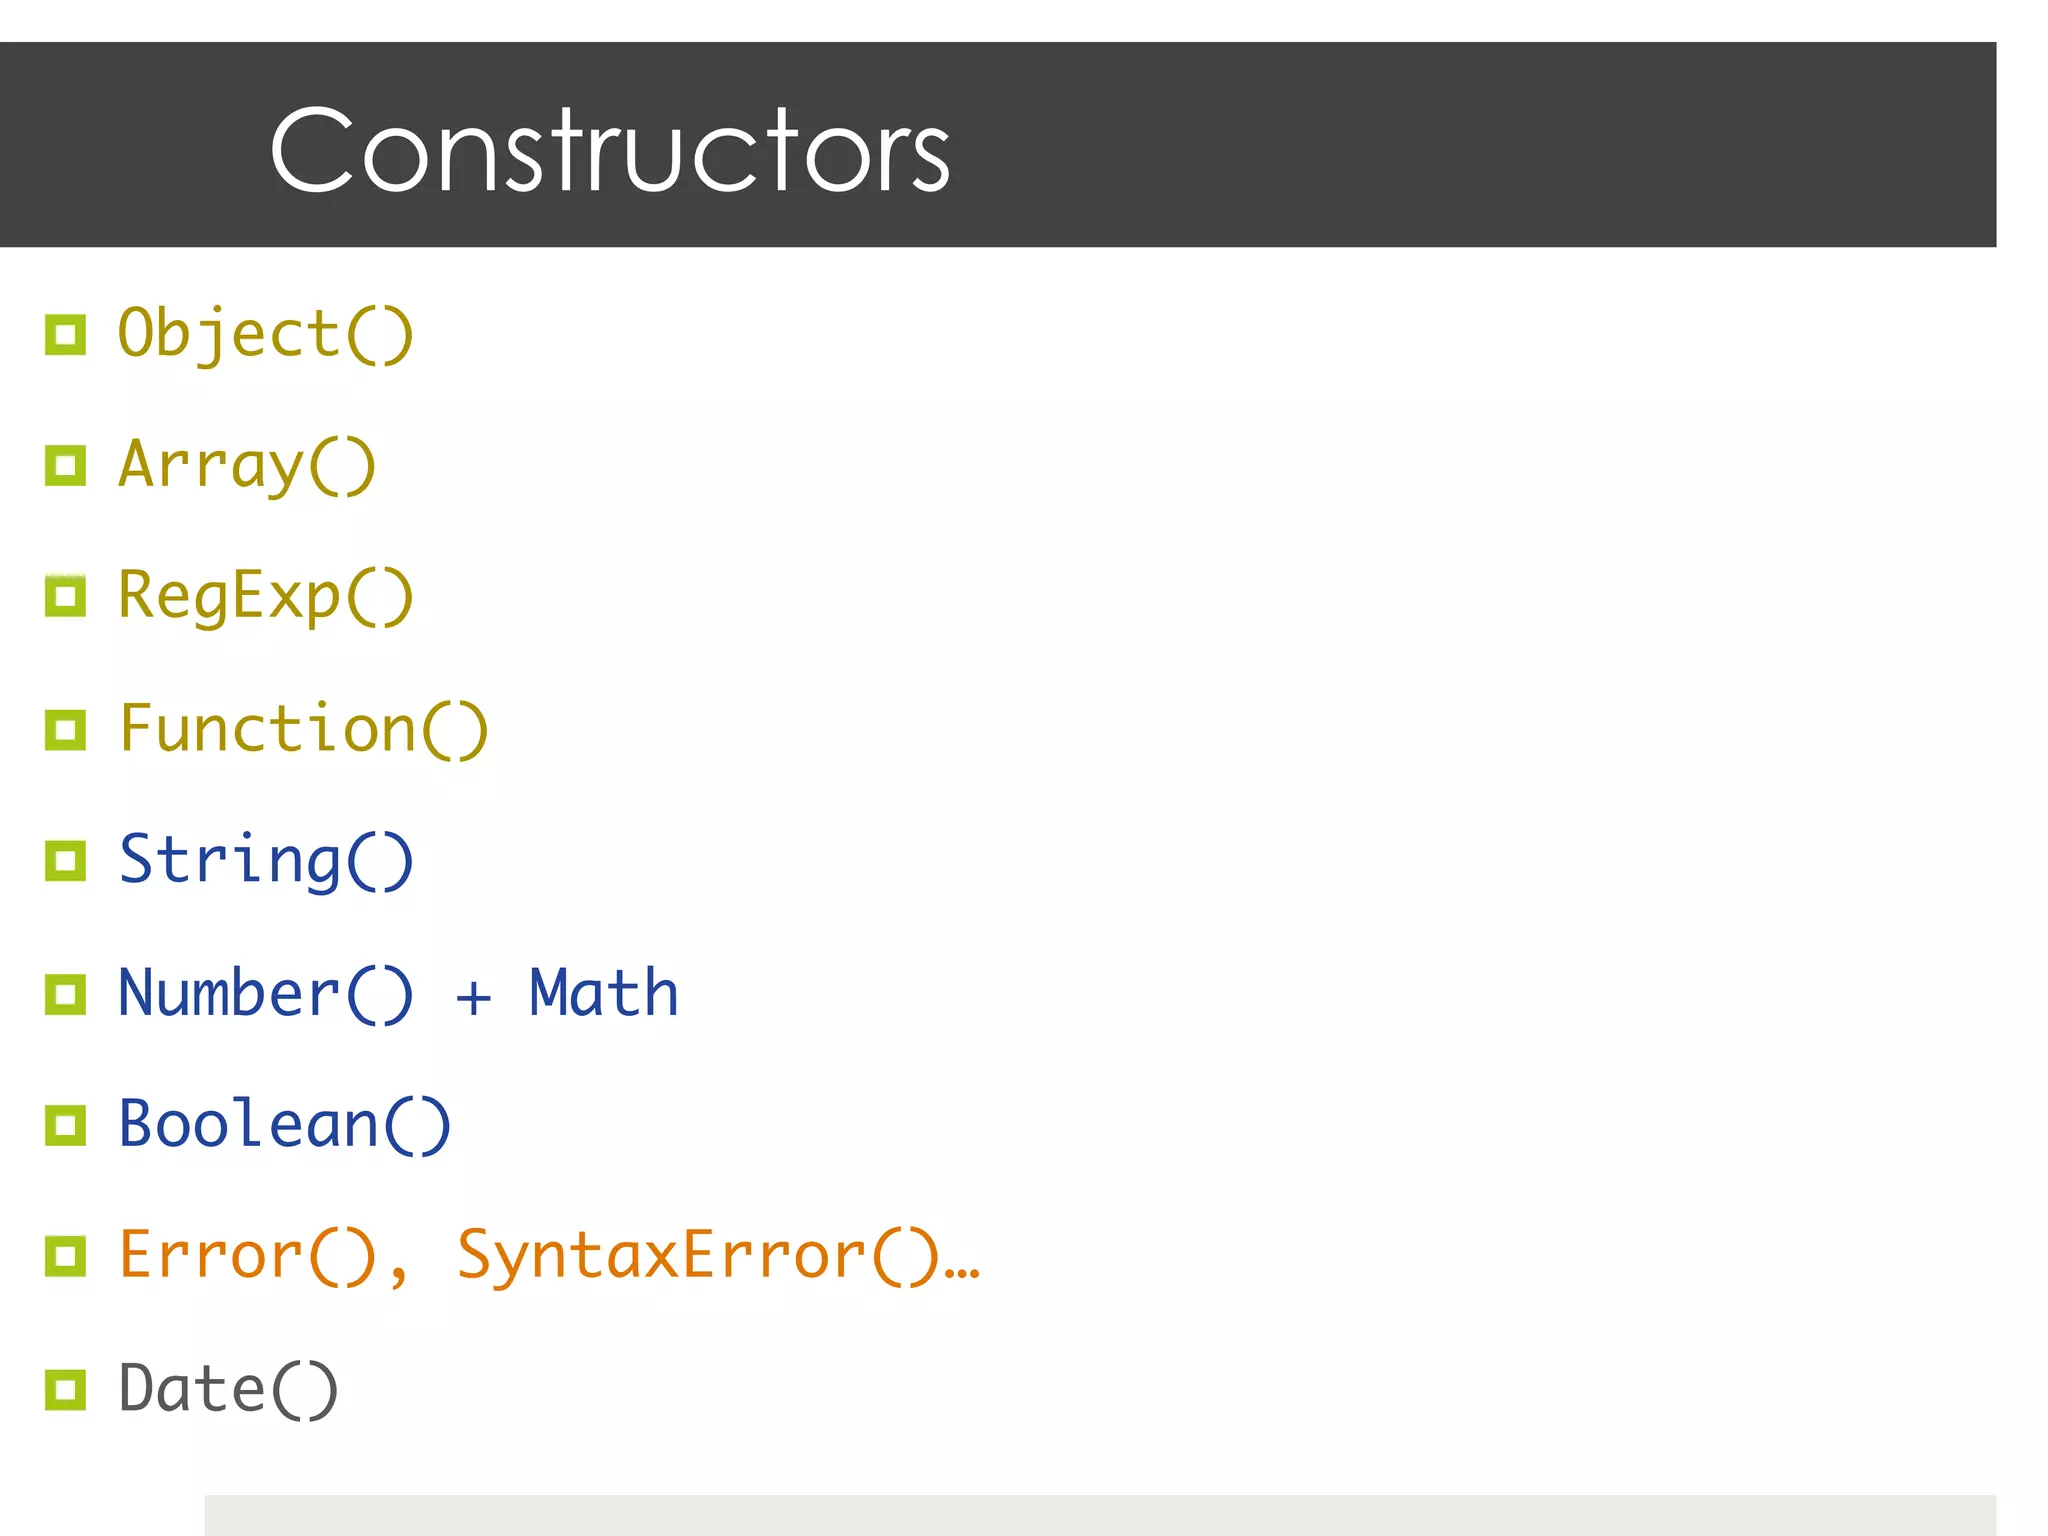Click the square bullet next to Array()

[66, 466]
